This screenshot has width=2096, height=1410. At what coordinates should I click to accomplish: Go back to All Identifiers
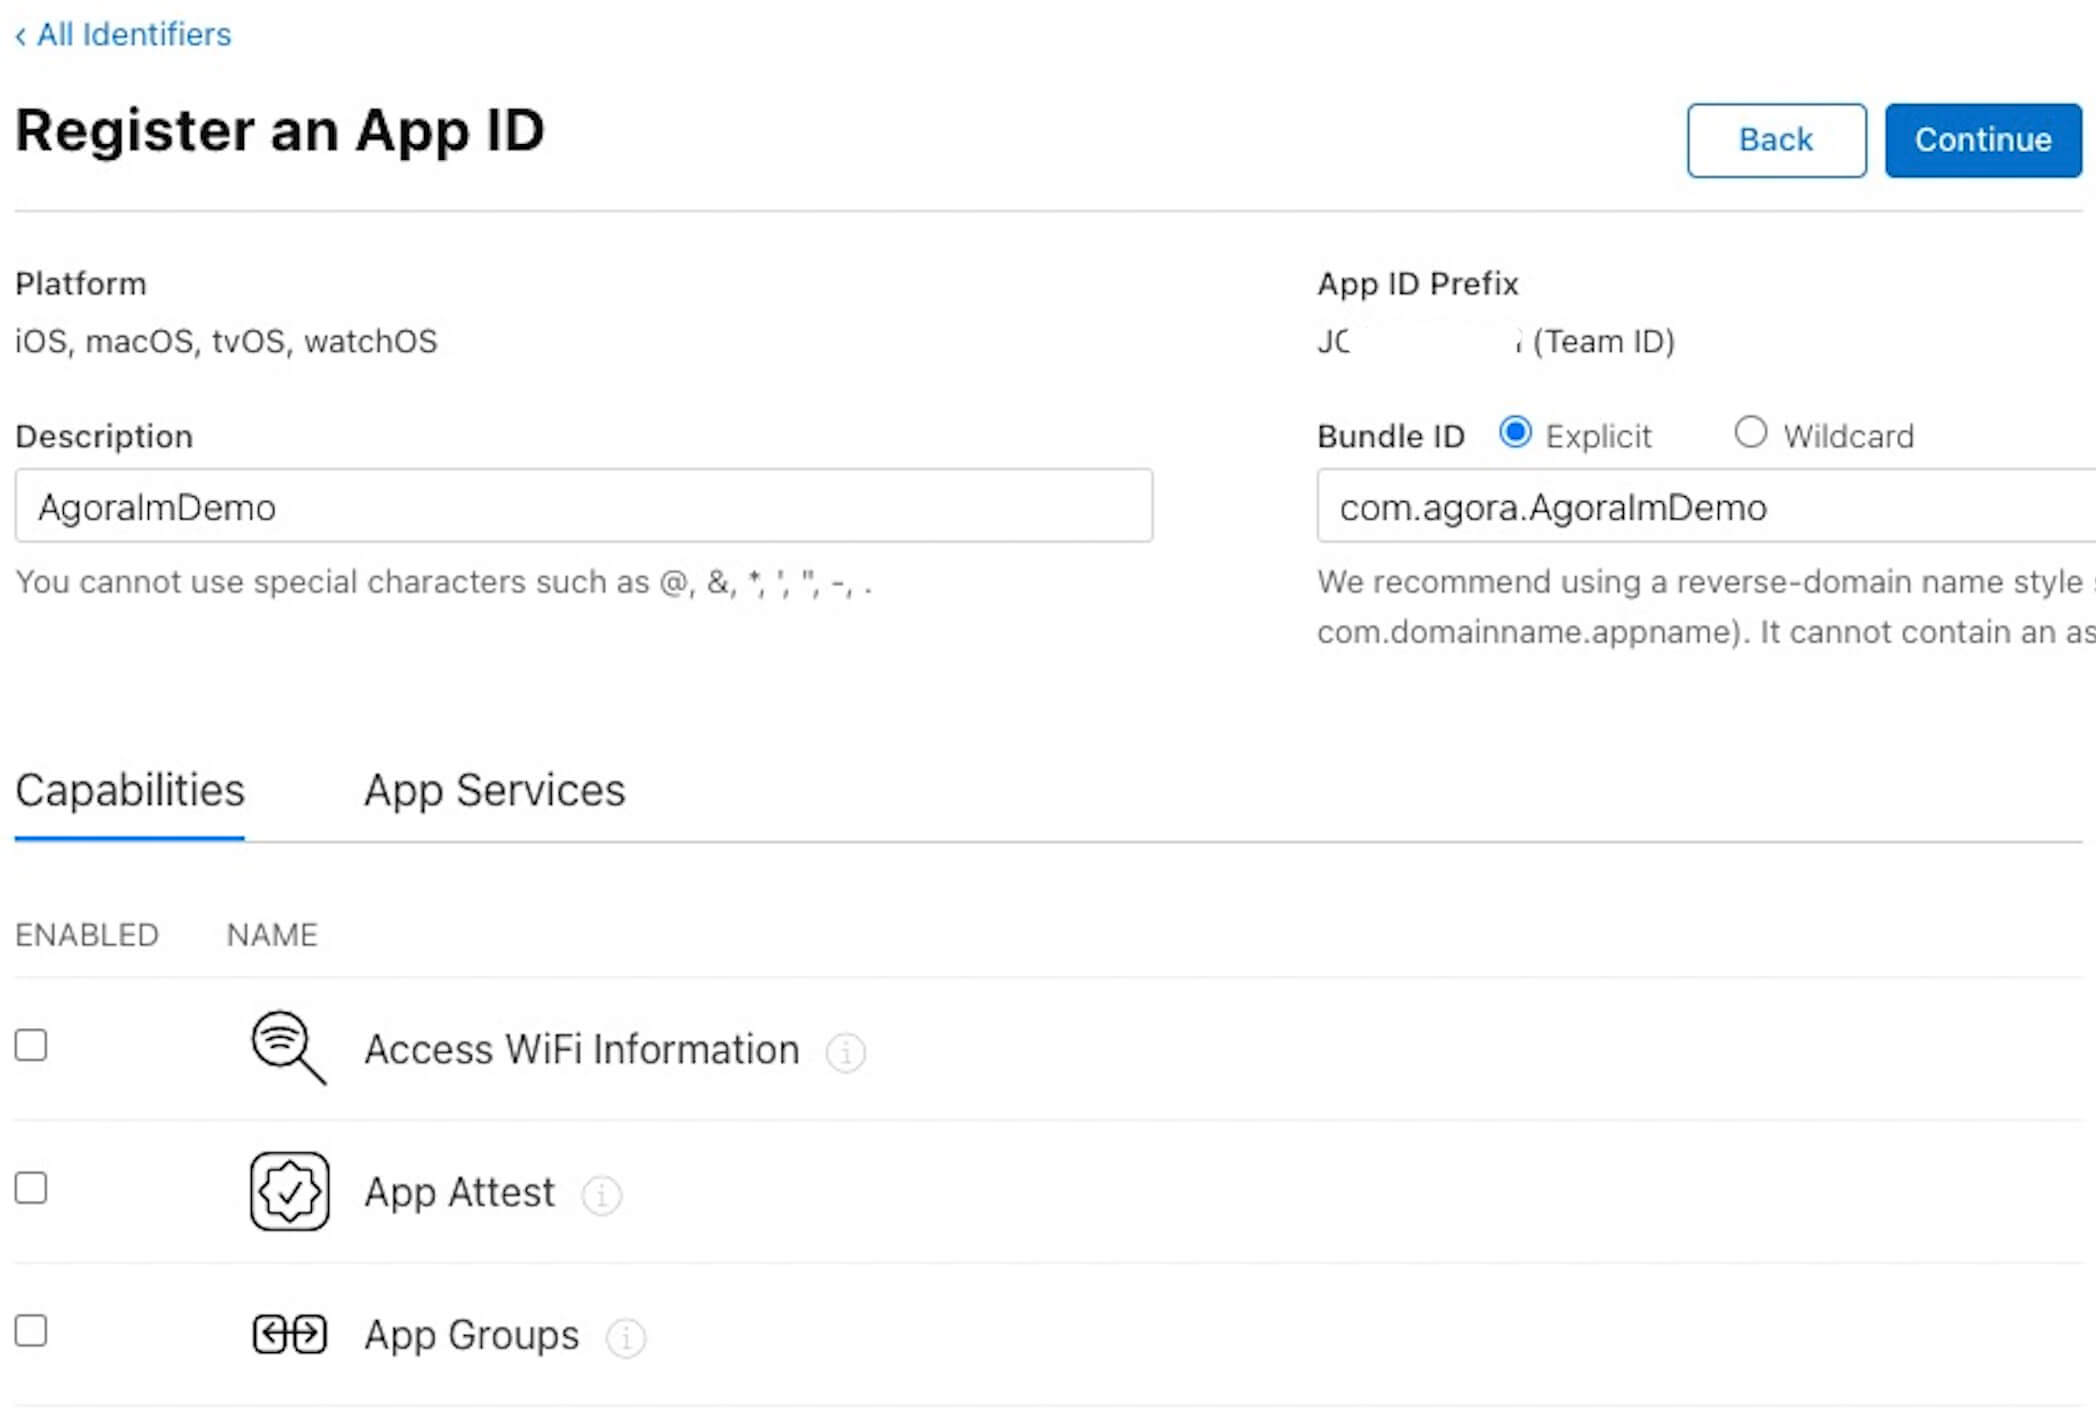point(124,35)
